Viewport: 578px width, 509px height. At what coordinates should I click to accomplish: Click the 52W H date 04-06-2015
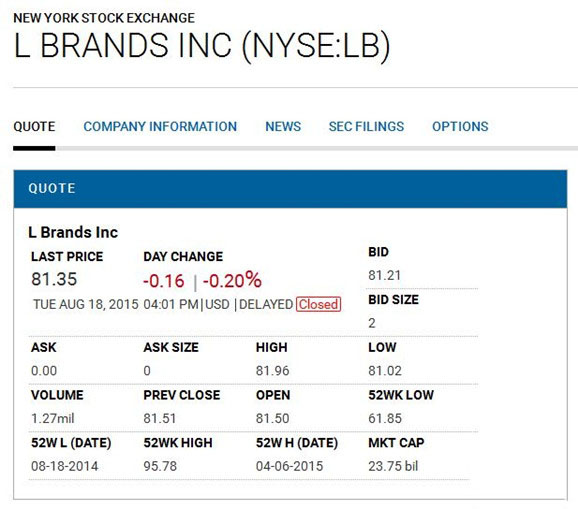289,466
